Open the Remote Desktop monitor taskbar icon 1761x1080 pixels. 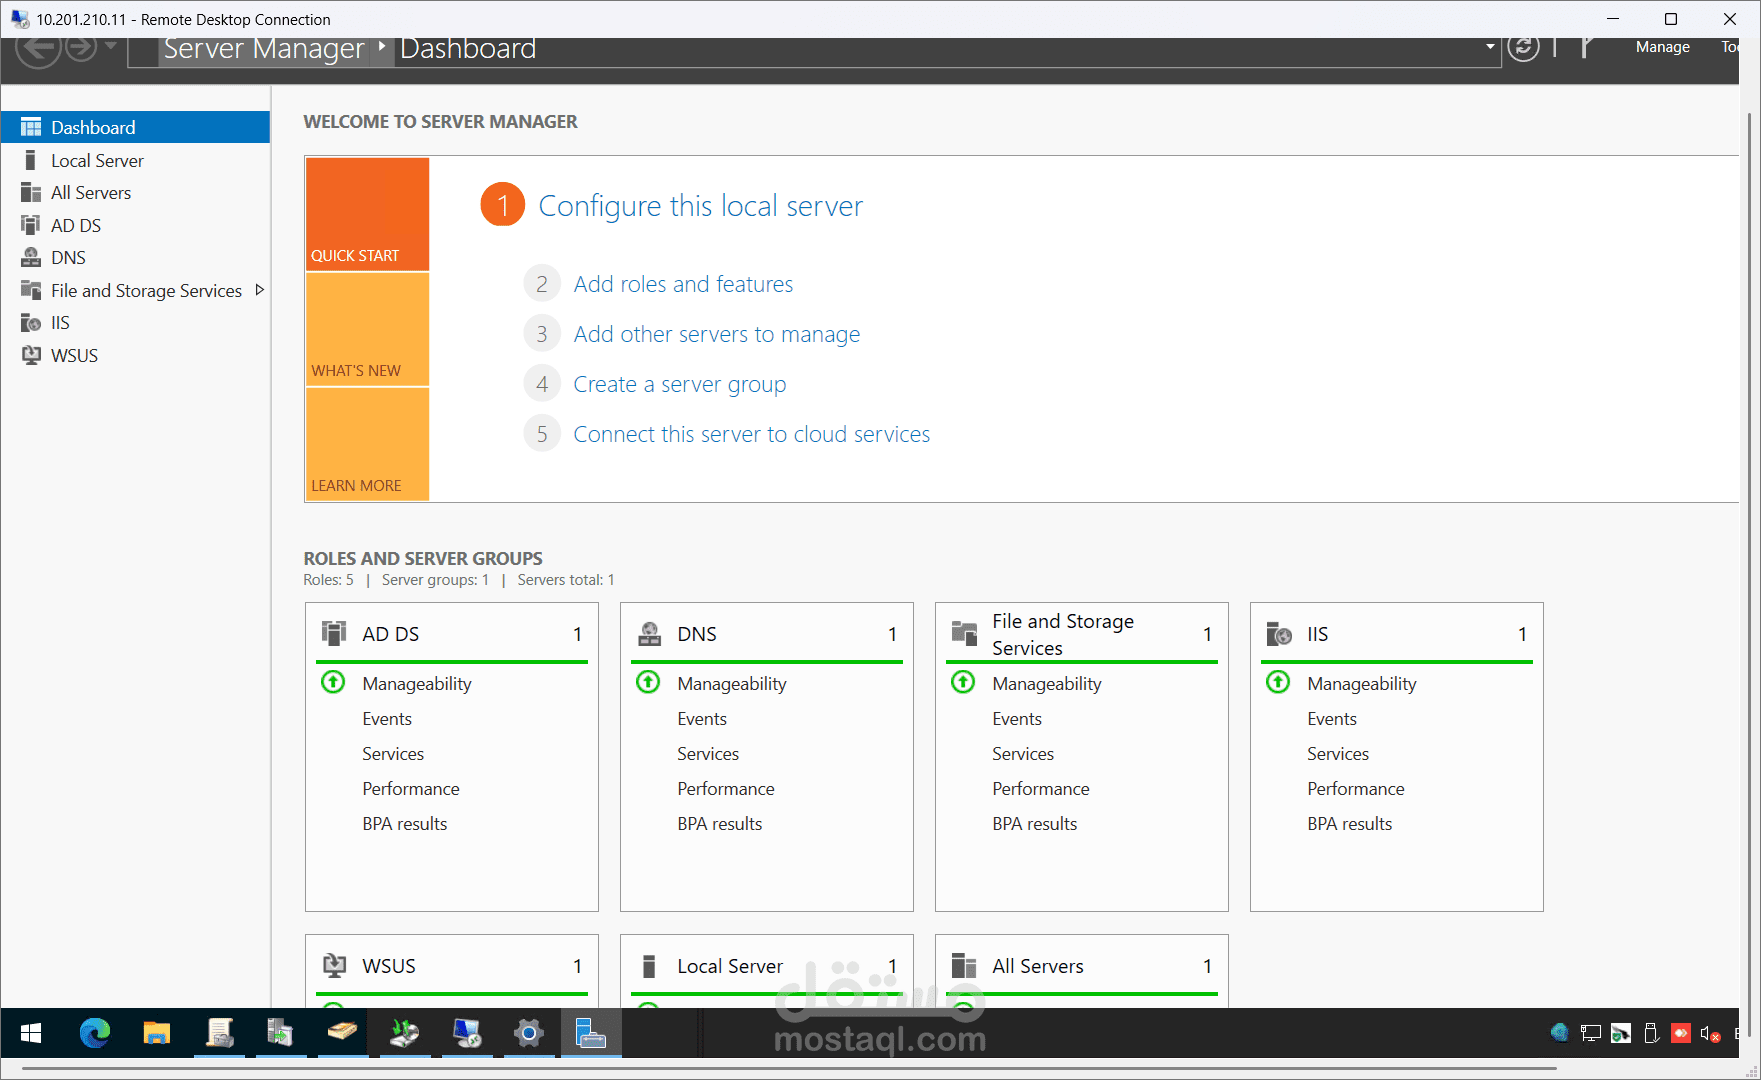tap(467, 1033)
